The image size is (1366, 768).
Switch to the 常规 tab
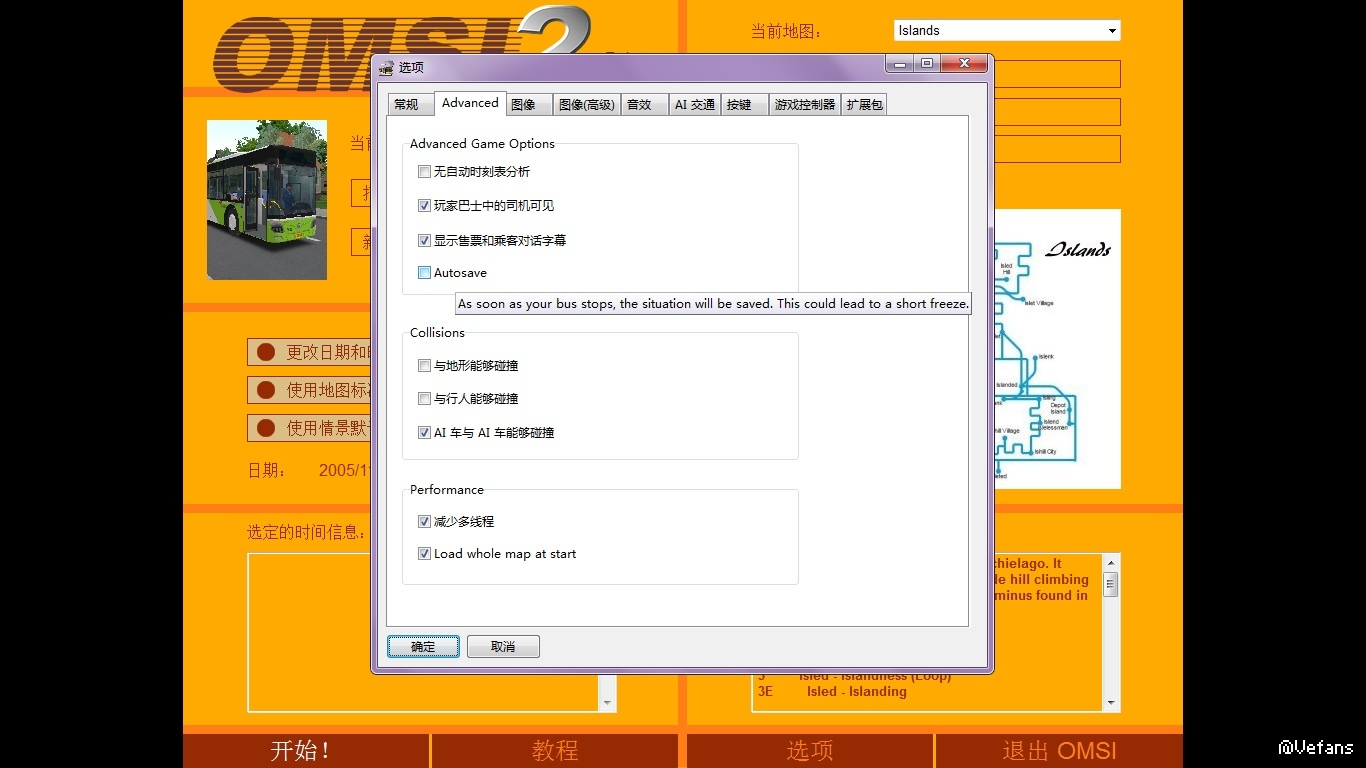click(x=411, y=105)
